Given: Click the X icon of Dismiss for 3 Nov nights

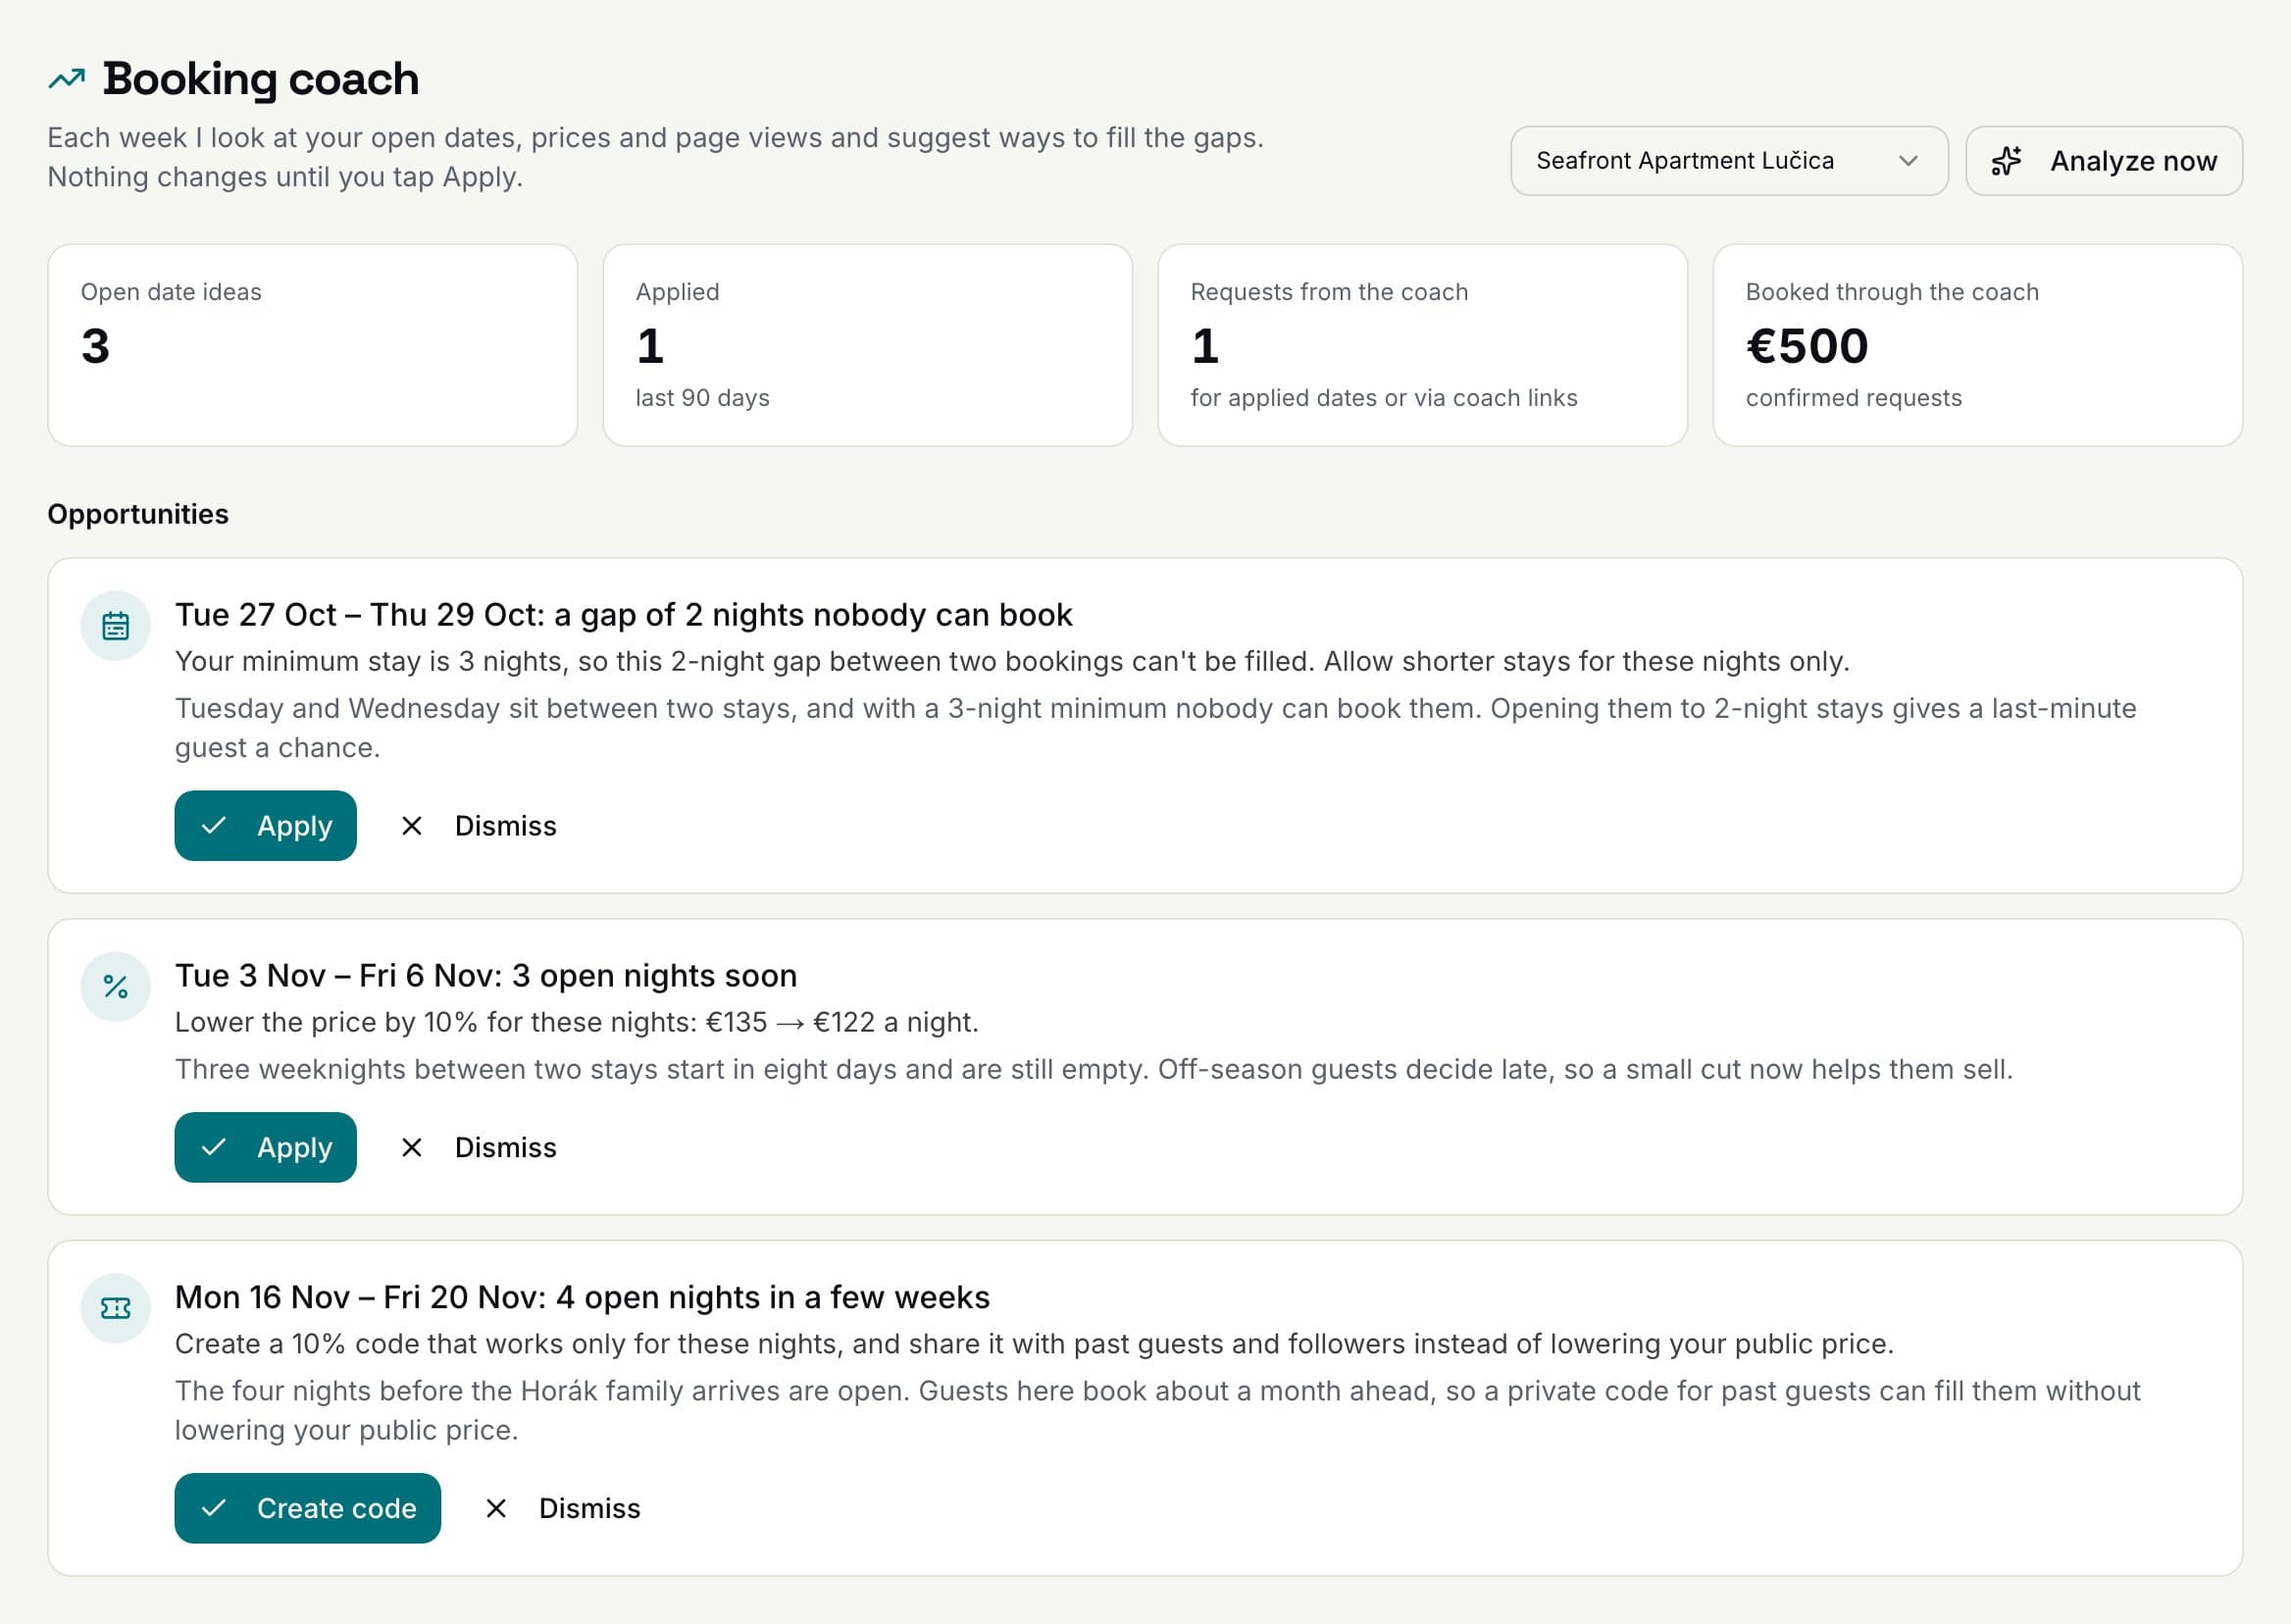Looking at the screenshot, I should click(412, 1147).
